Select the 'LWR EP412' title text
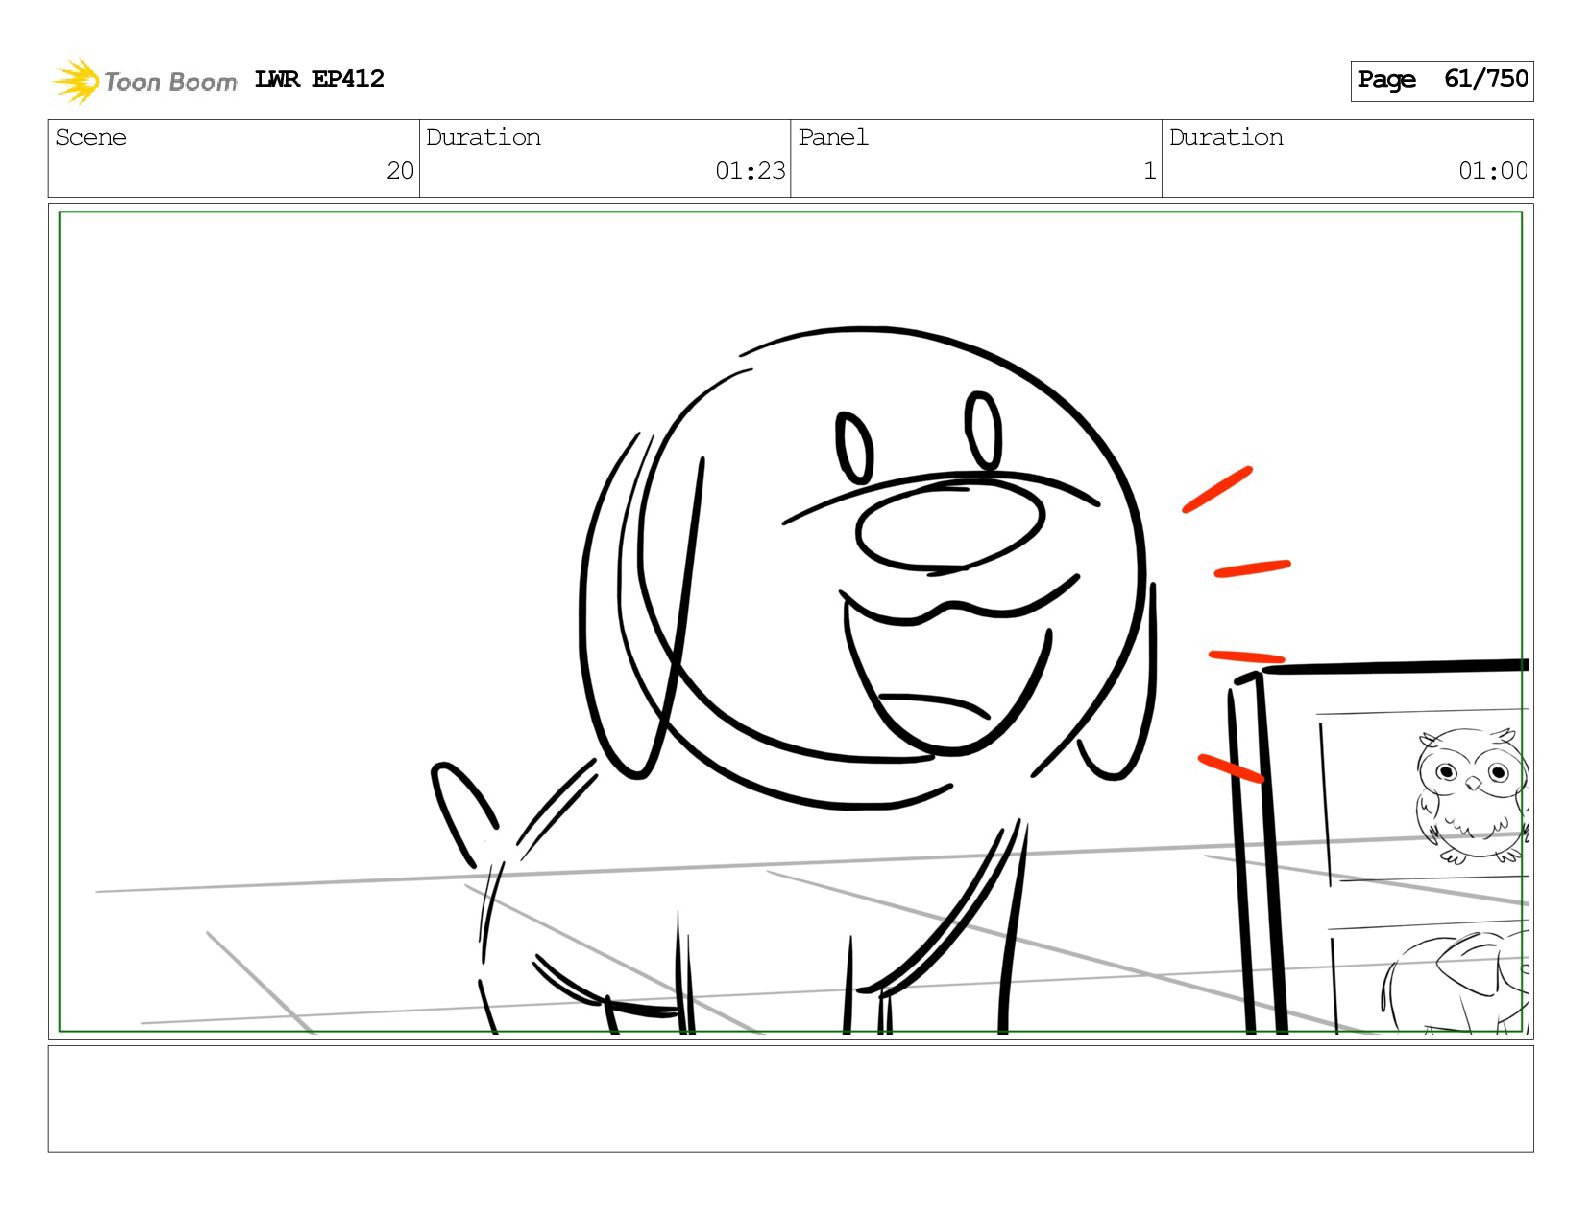 tap(319, 79)
